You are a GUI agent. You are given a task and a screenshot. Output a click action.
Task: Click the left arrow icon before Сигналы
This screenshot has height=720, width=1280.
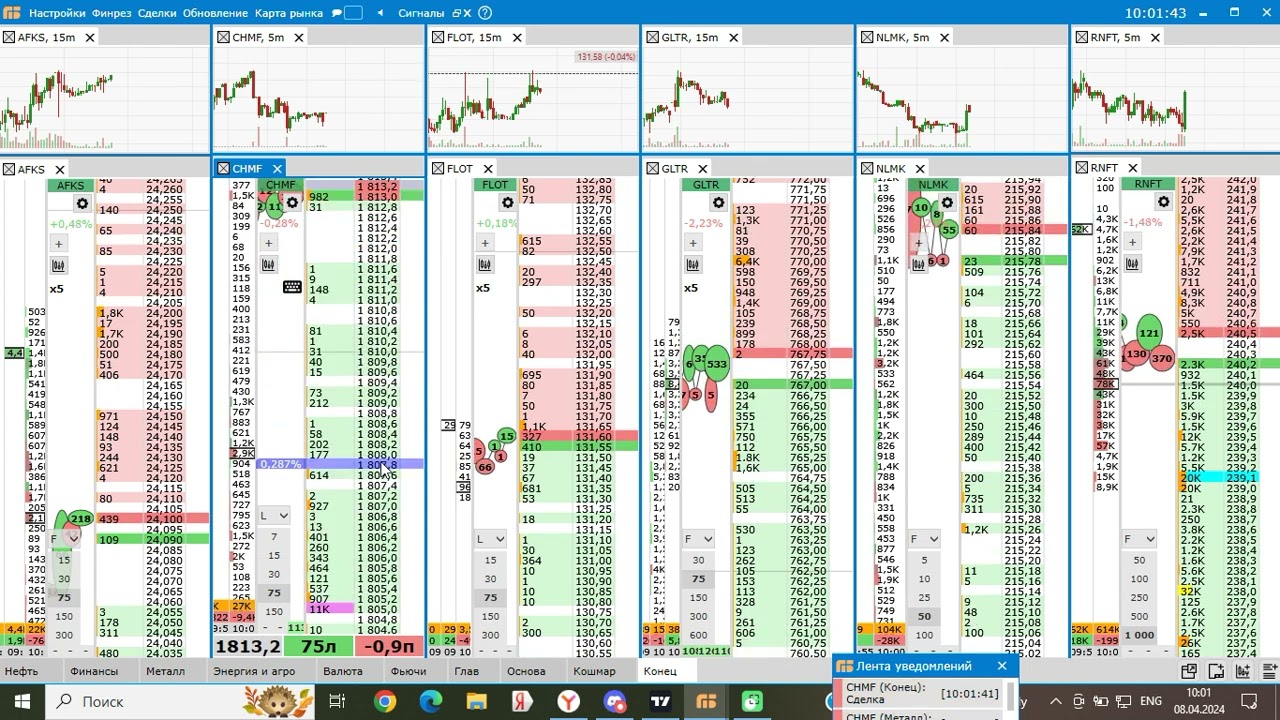coord(380,13)
